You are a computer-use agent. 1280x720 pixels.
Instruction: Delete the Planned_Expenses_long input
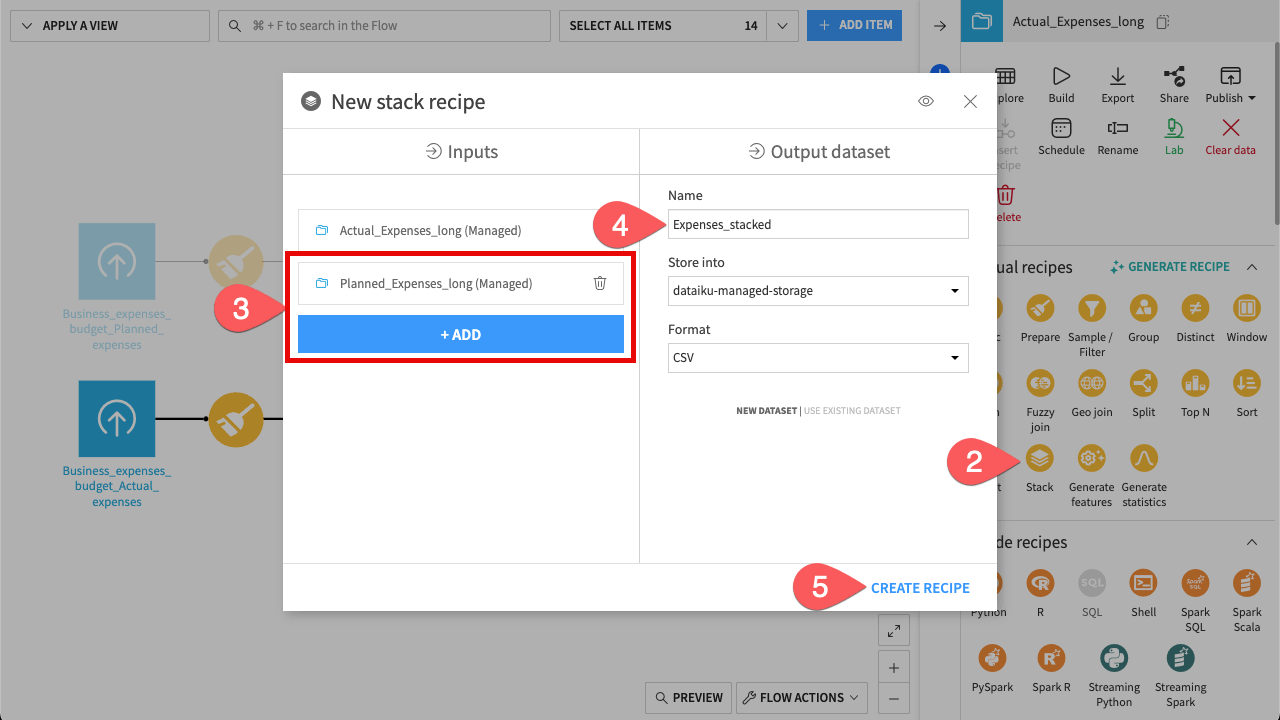(600, 283)
